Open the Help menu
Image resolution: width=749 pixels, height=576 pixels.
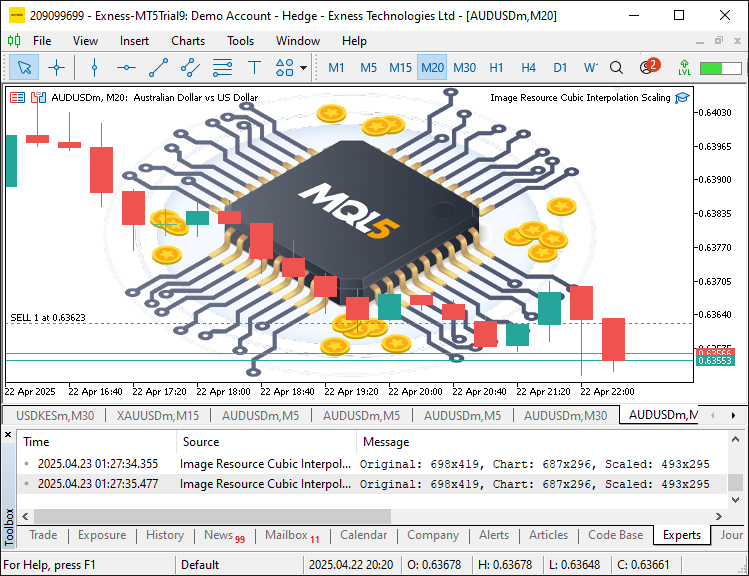click(x=354, y=41)
